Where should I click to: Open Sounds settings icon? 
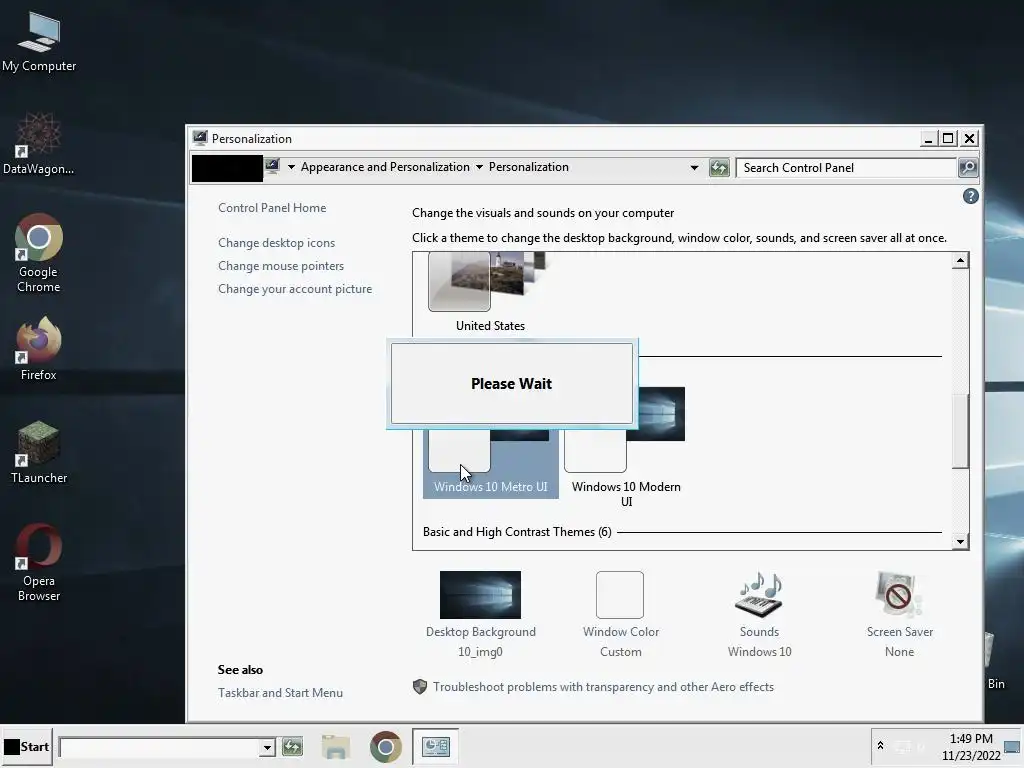point(759,595)
